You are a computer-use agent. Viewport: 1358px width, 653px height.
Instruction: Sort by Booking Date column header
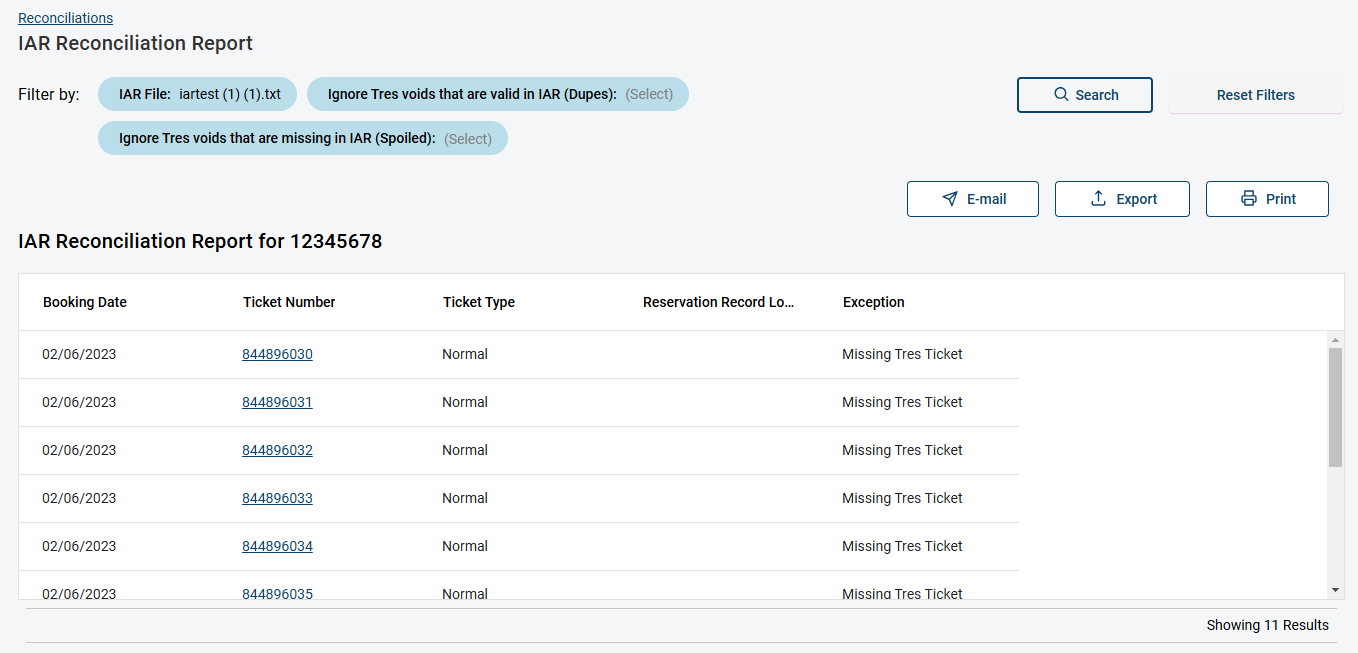[85, 302]
